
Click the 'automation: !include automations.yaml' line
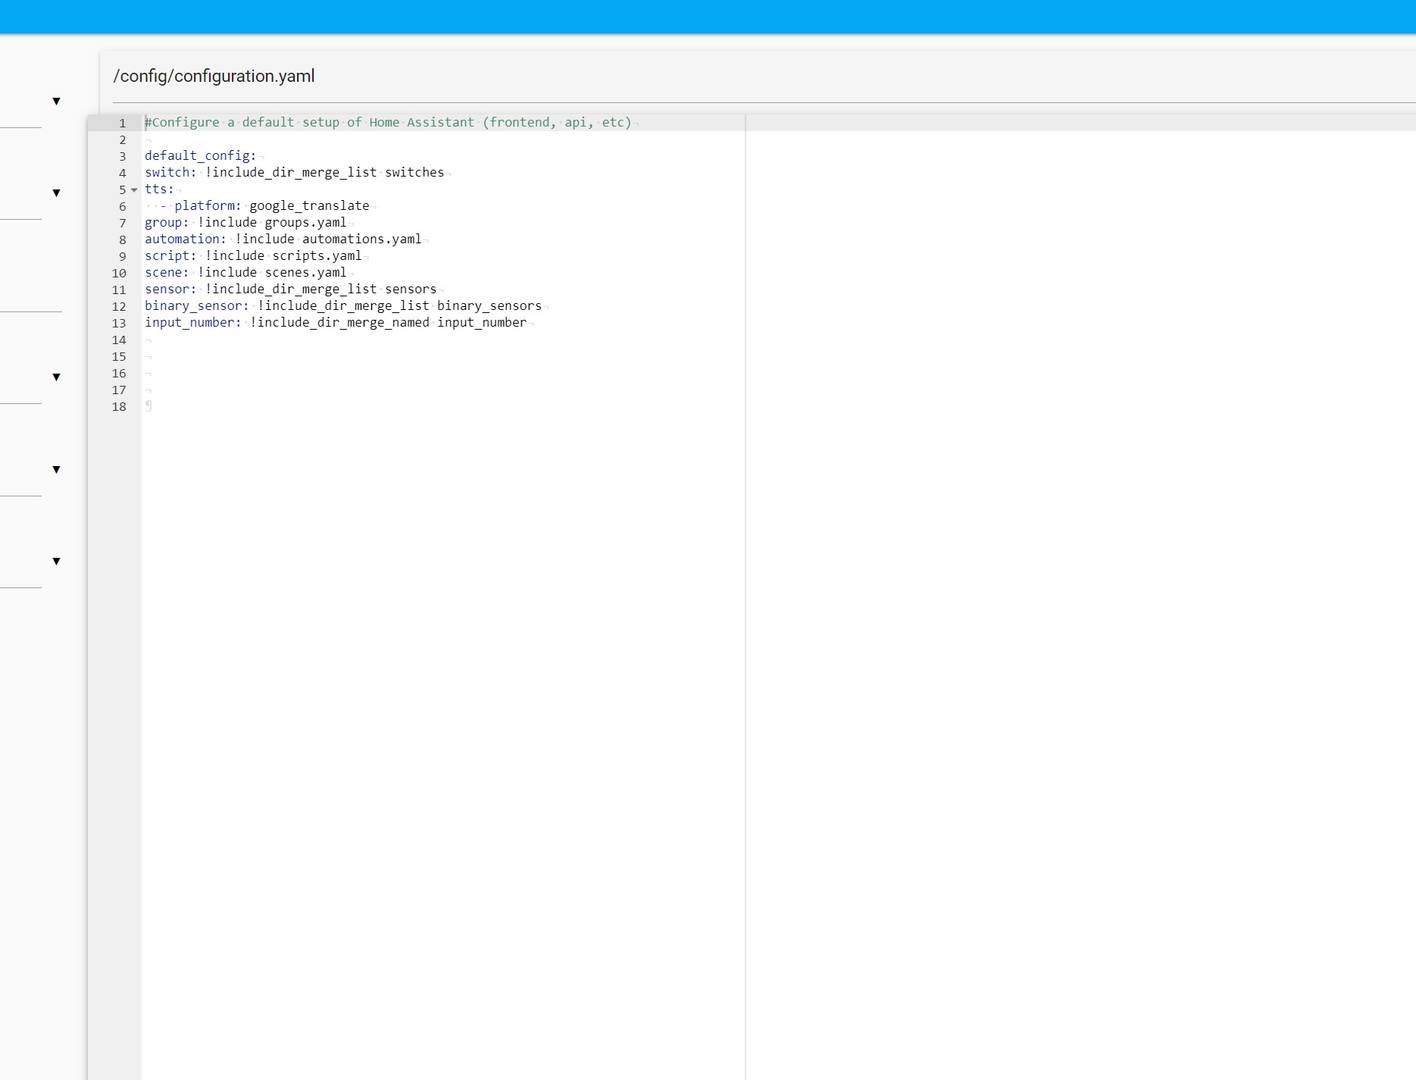point(283,239)
